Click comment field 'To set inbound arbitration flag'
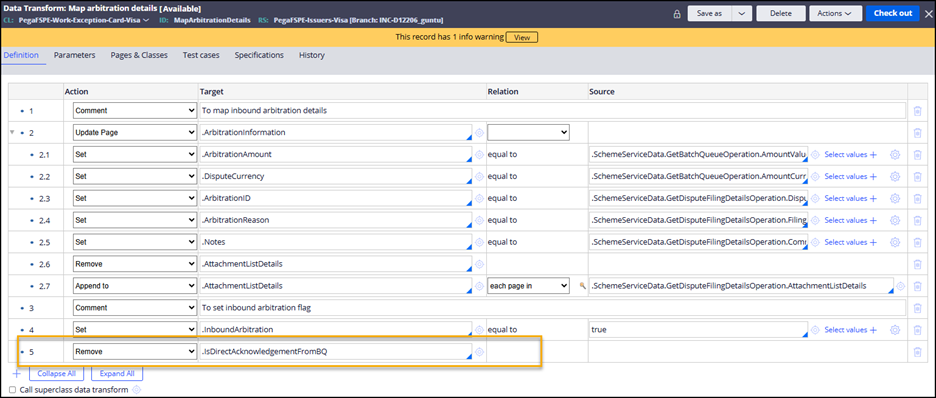Image resolution: width=936 pixels, height=398 pixels. click(x=553, y=308)
